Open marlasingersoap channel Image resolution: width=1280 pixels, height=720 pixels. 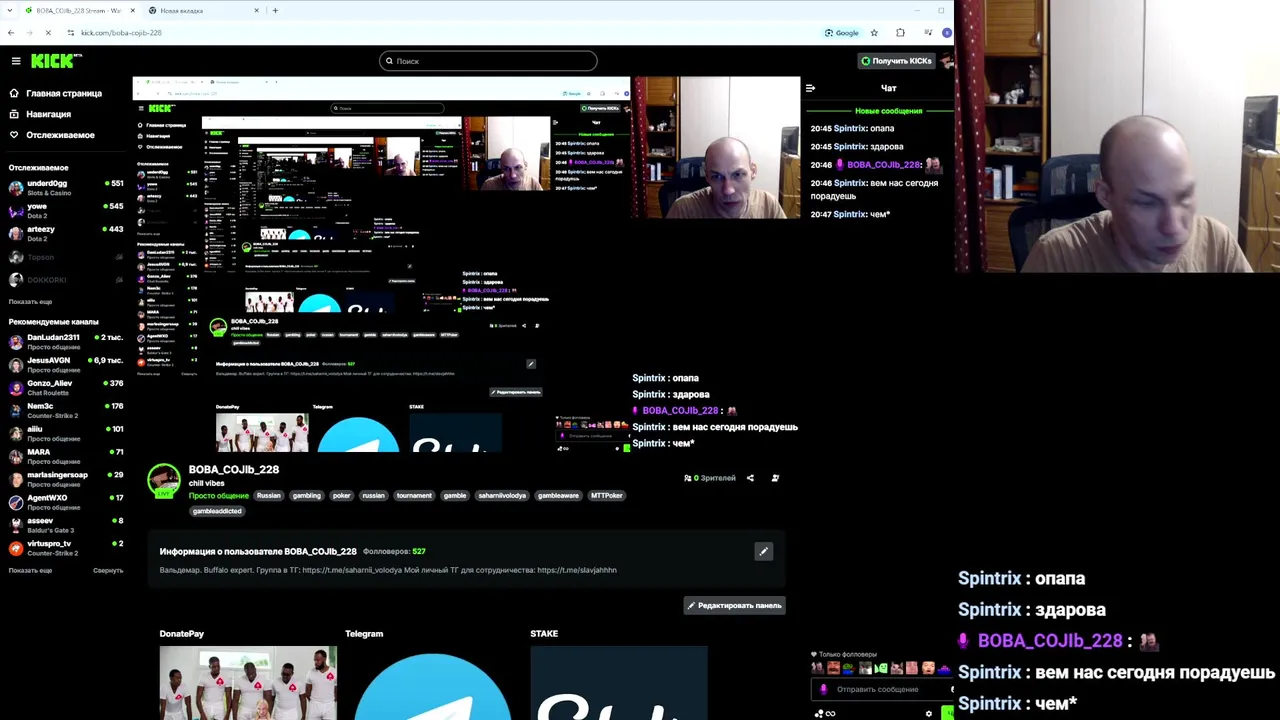pos(65,479)
